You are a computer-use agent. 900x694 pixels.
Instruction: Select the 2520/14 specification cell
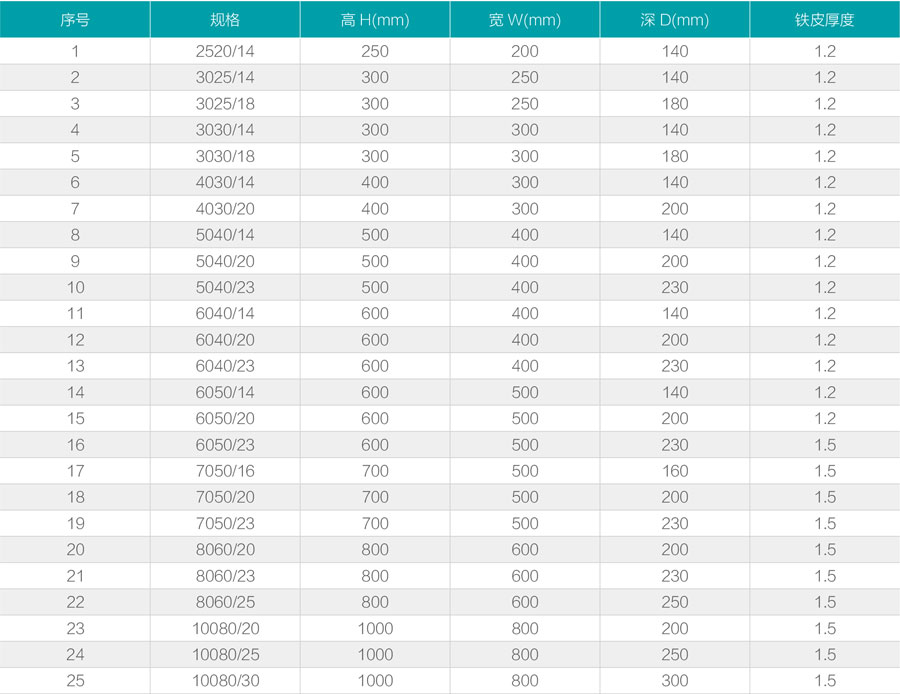pos(225,51)
